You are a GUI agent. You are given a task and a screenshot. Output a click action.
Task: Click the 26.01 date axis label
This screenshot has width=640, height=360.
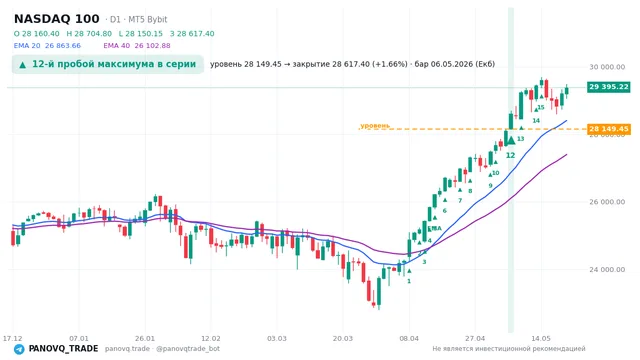tap(145, 338)
